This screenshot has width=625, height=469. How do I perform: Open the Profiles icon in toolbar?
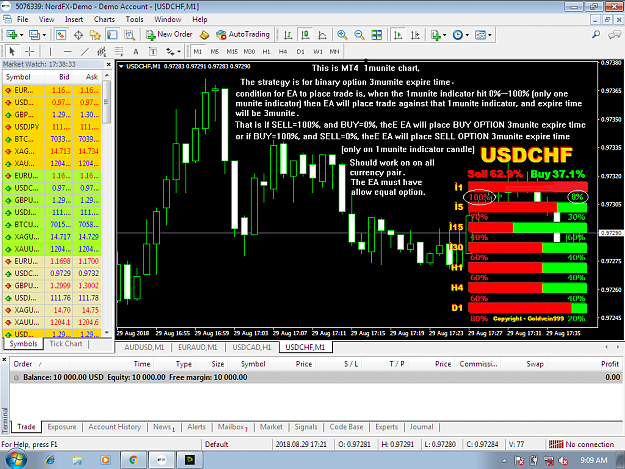(34, 35)
